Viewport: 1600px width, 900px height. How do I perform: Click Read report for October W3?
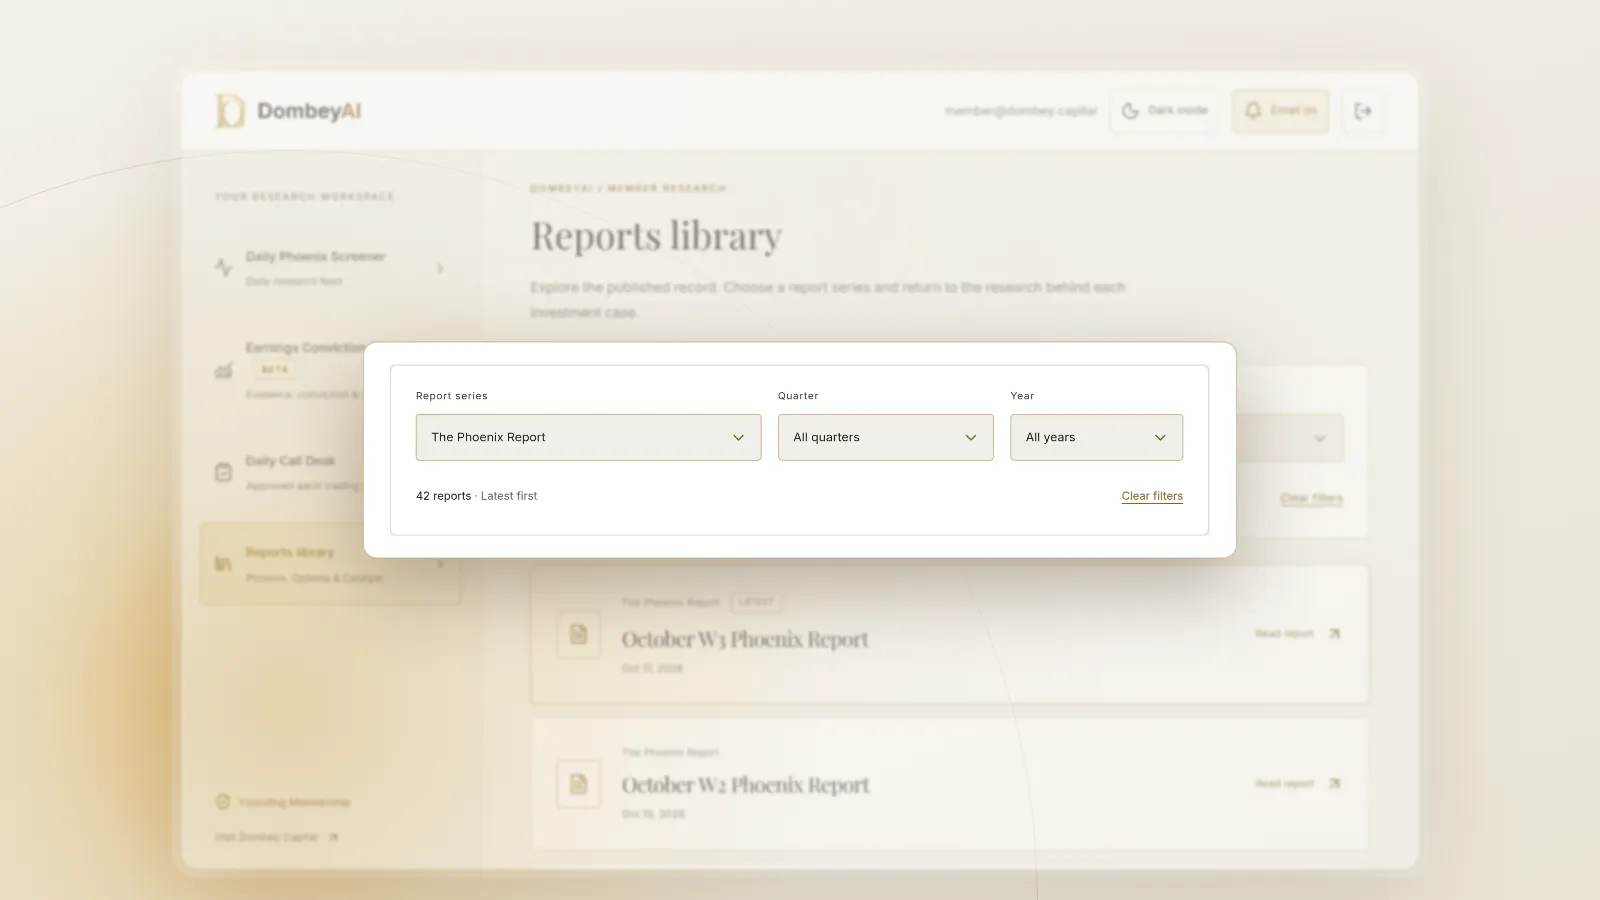pos(1297,634)
